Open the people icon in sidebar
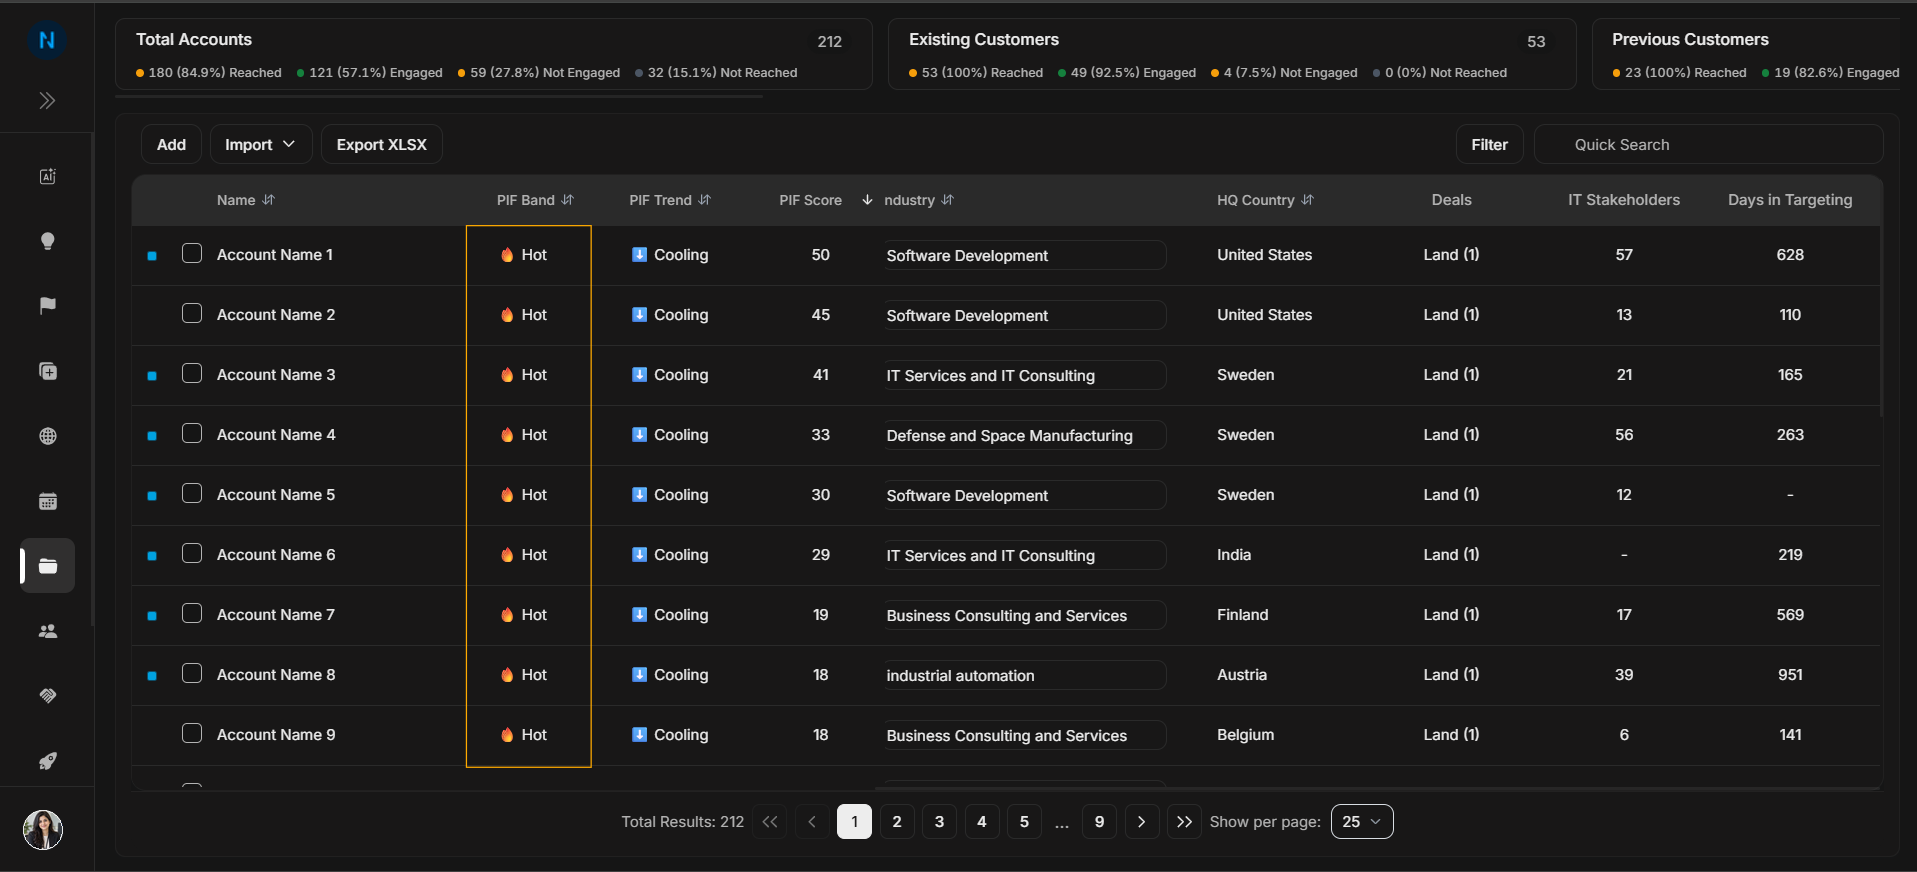The width and height of the screenshot is (1917, 872). (47, 631)
